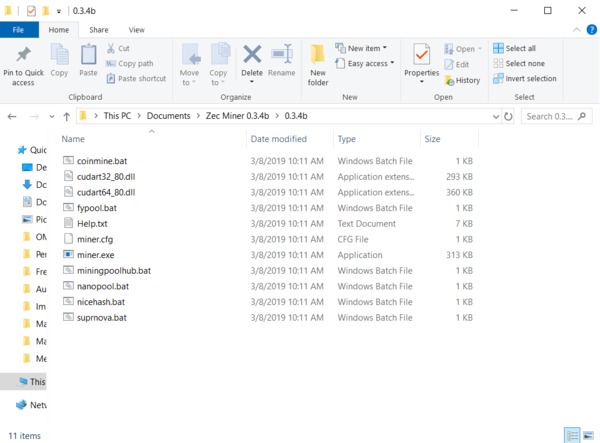Open recent locations dropdown arrow
The image size is (600, 443).
tap(52, 116)
